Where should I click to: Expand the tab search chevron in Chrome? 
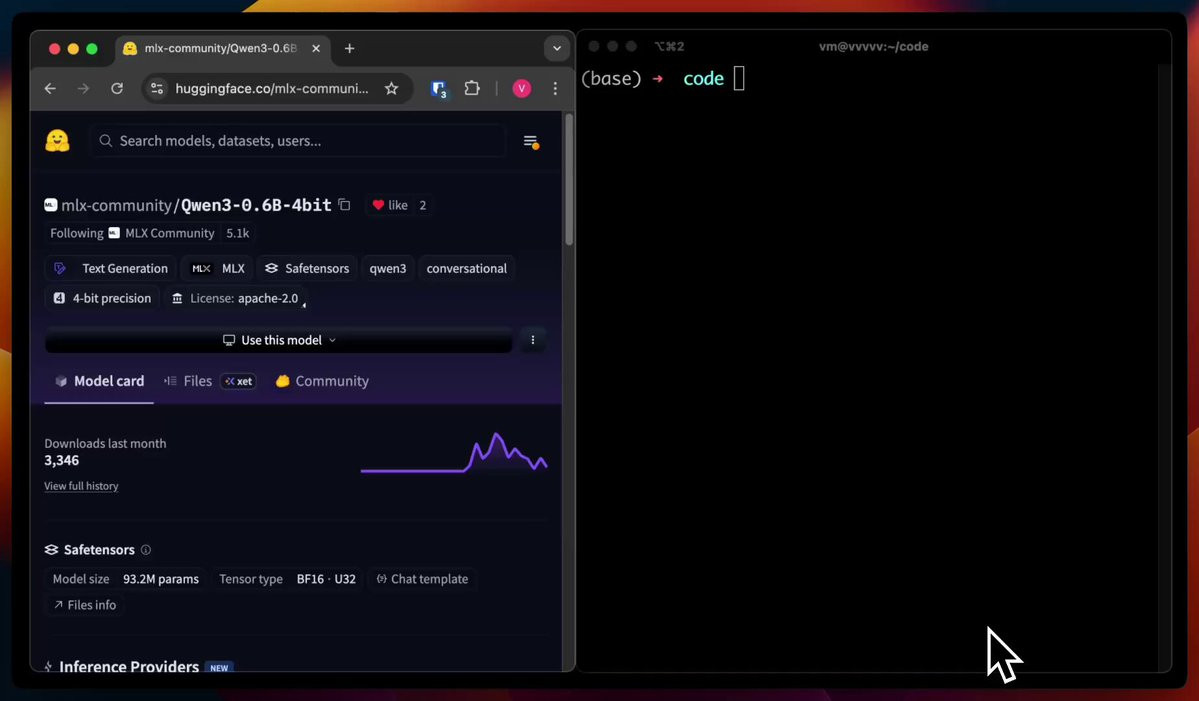pos(557,48)
